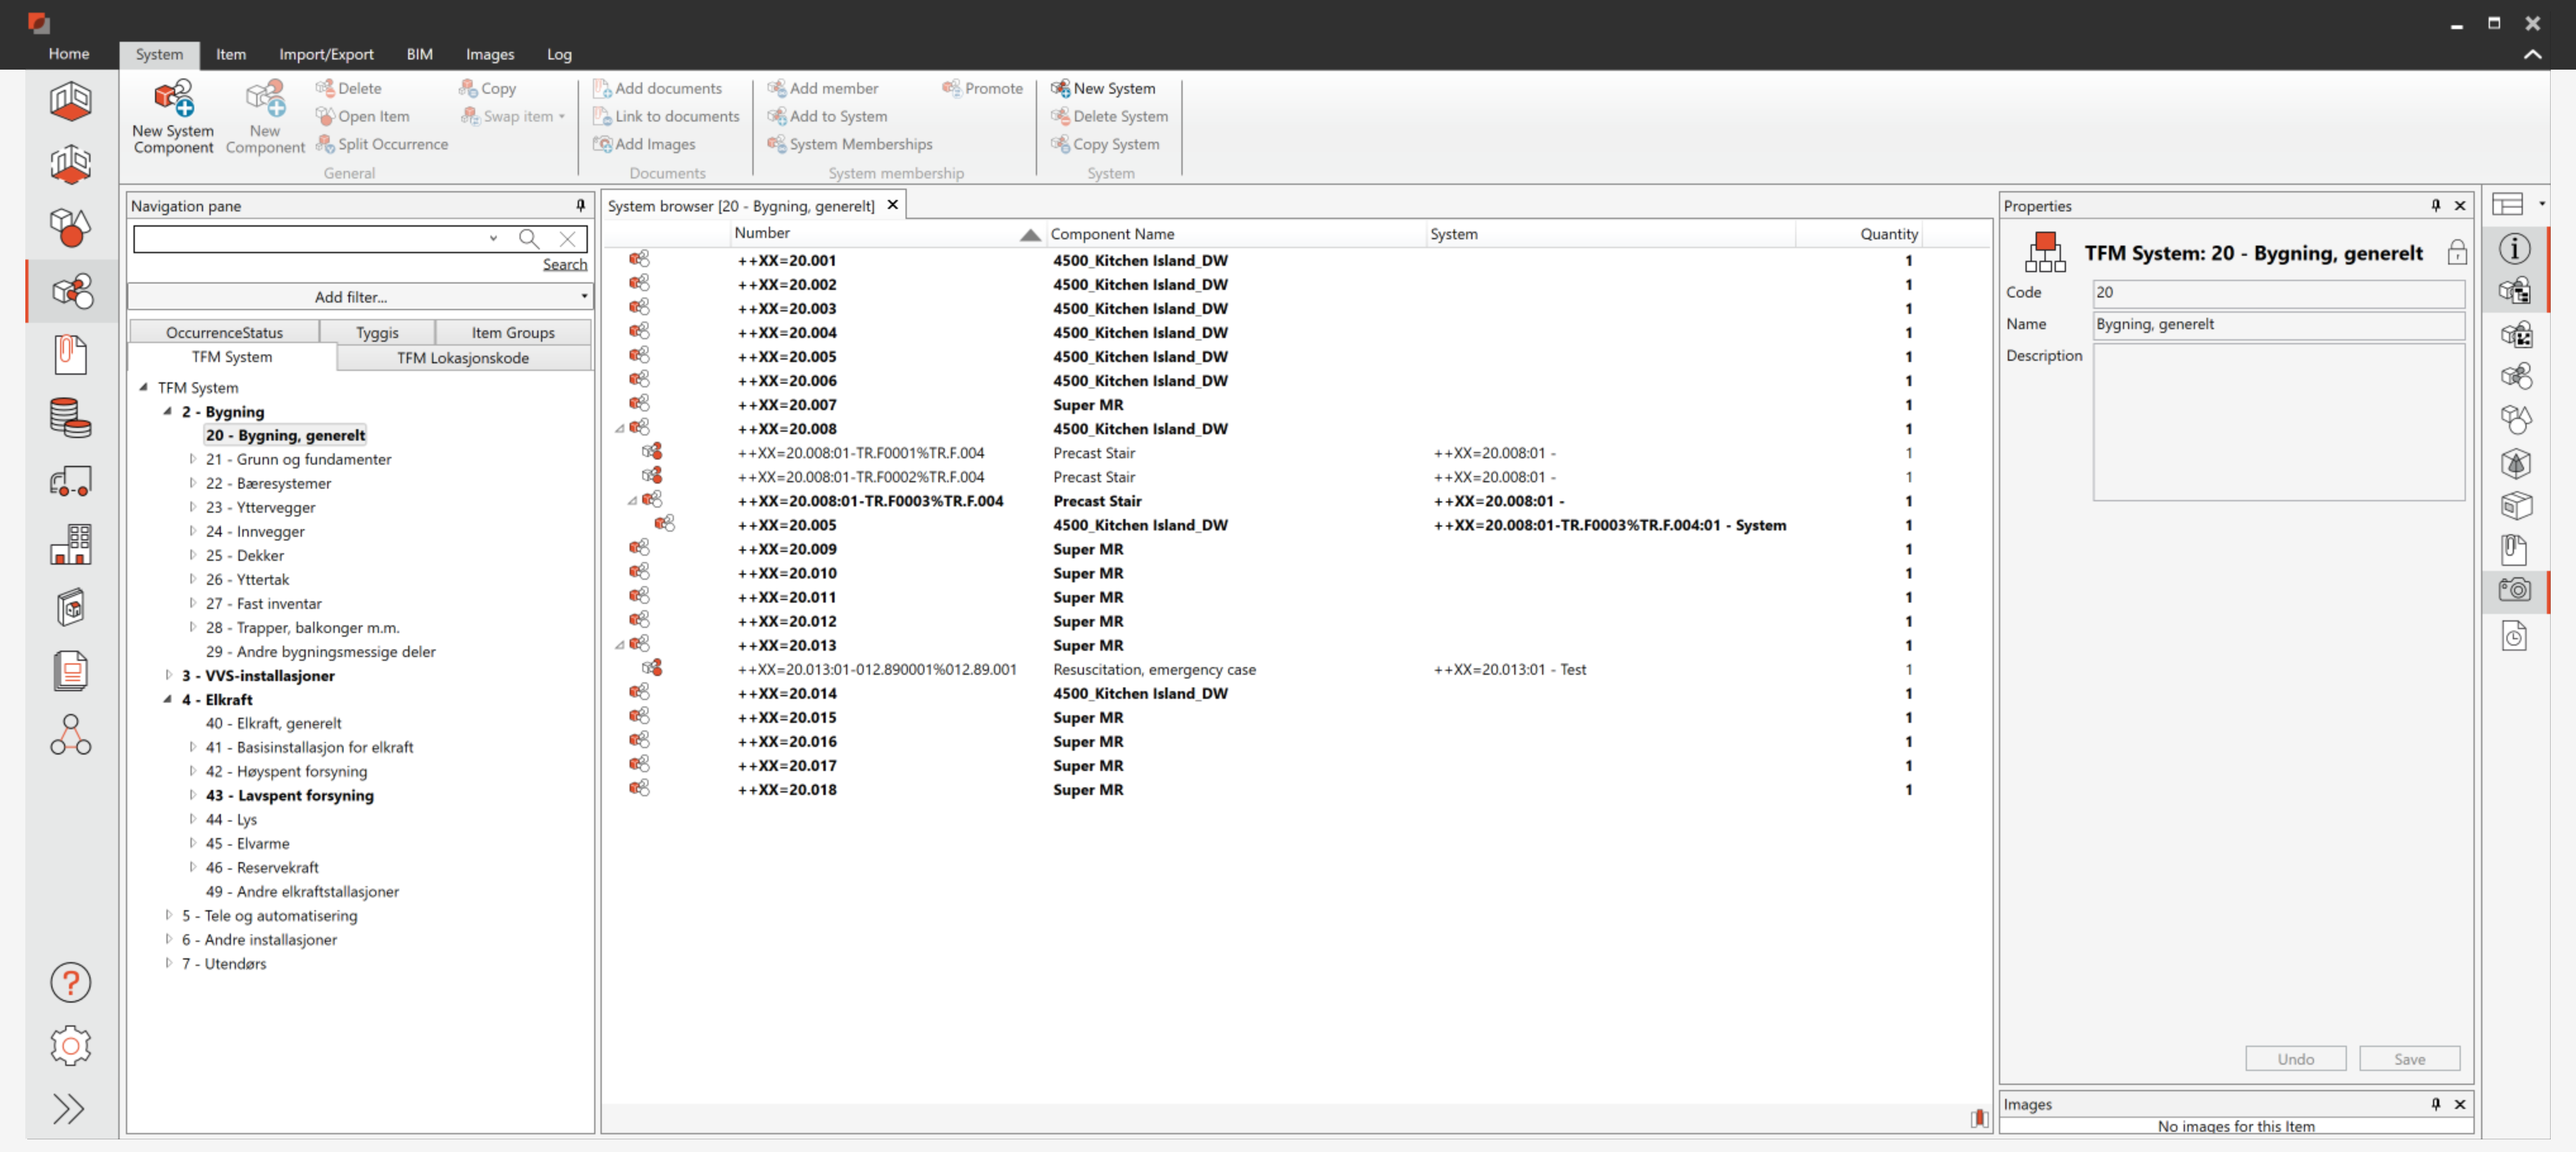Viewport: 2576px width, 1152px height.
Task: Click the information icon in right sidebar
Action: pyautogui.click(x=2514, y=248)
